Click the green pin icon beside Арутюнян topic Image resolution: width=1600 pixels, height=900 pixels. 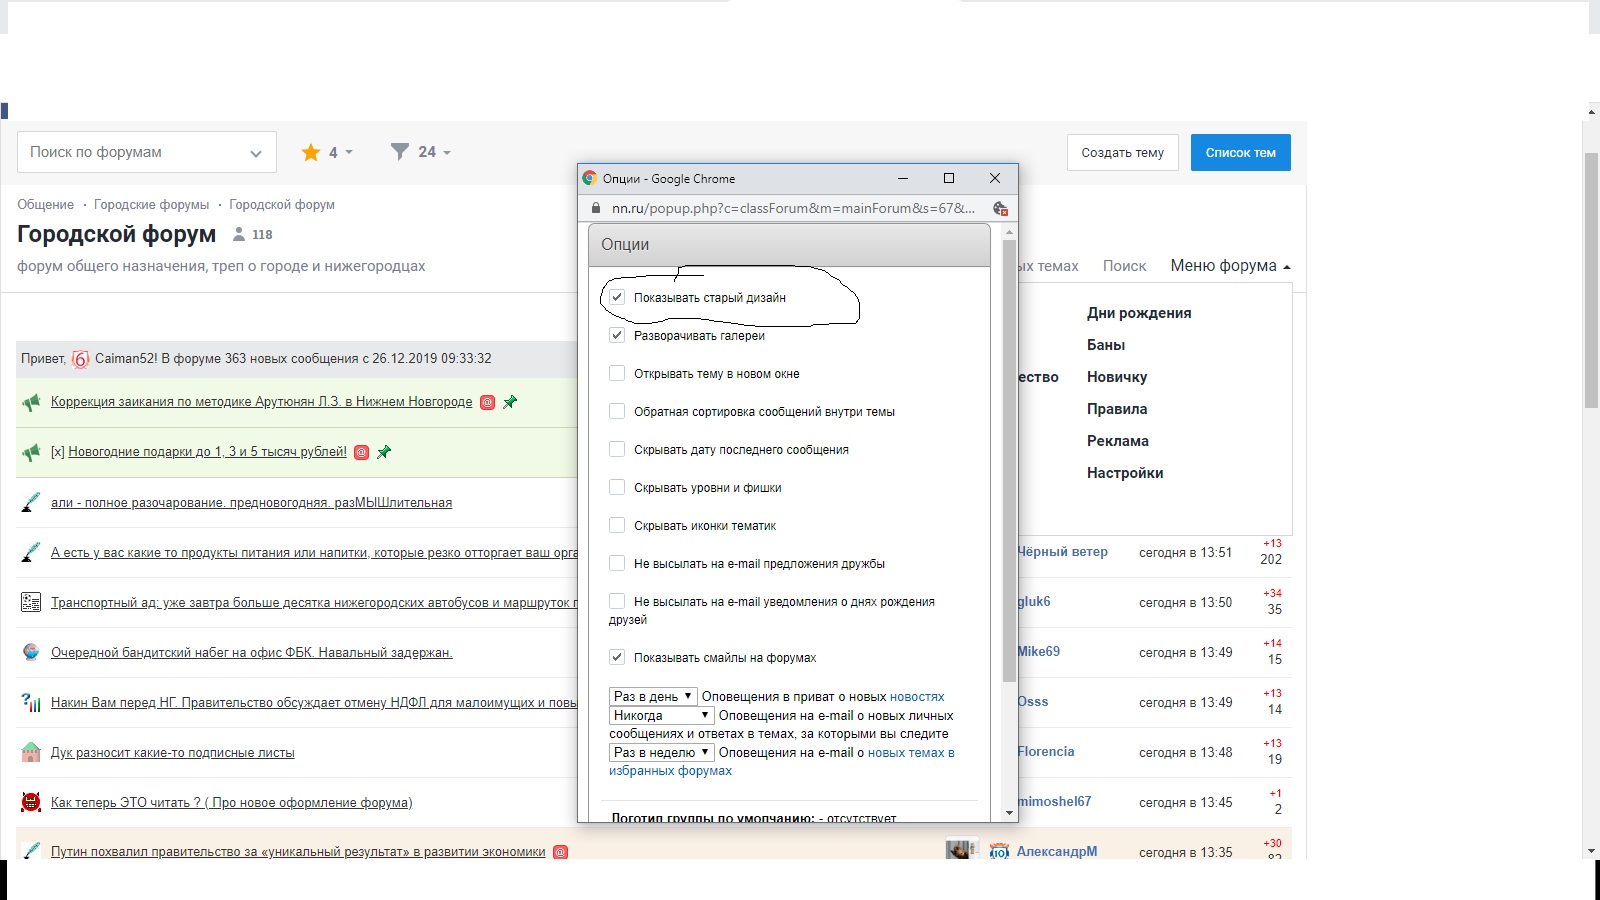pyautogui.click(x=510, y=402)
